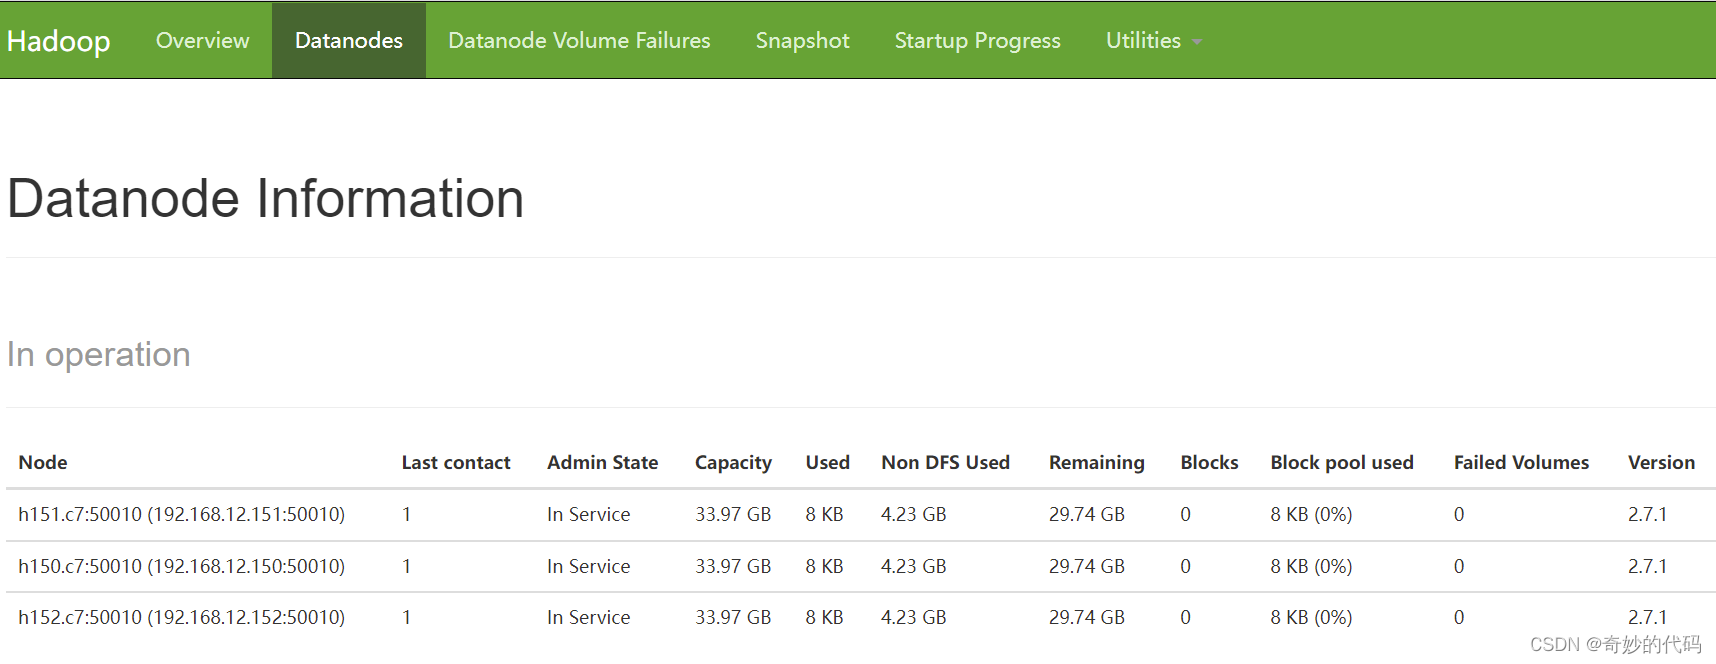Click 29.74 GB remaining for h150
1716x664 pixels.
[1086, 566]
